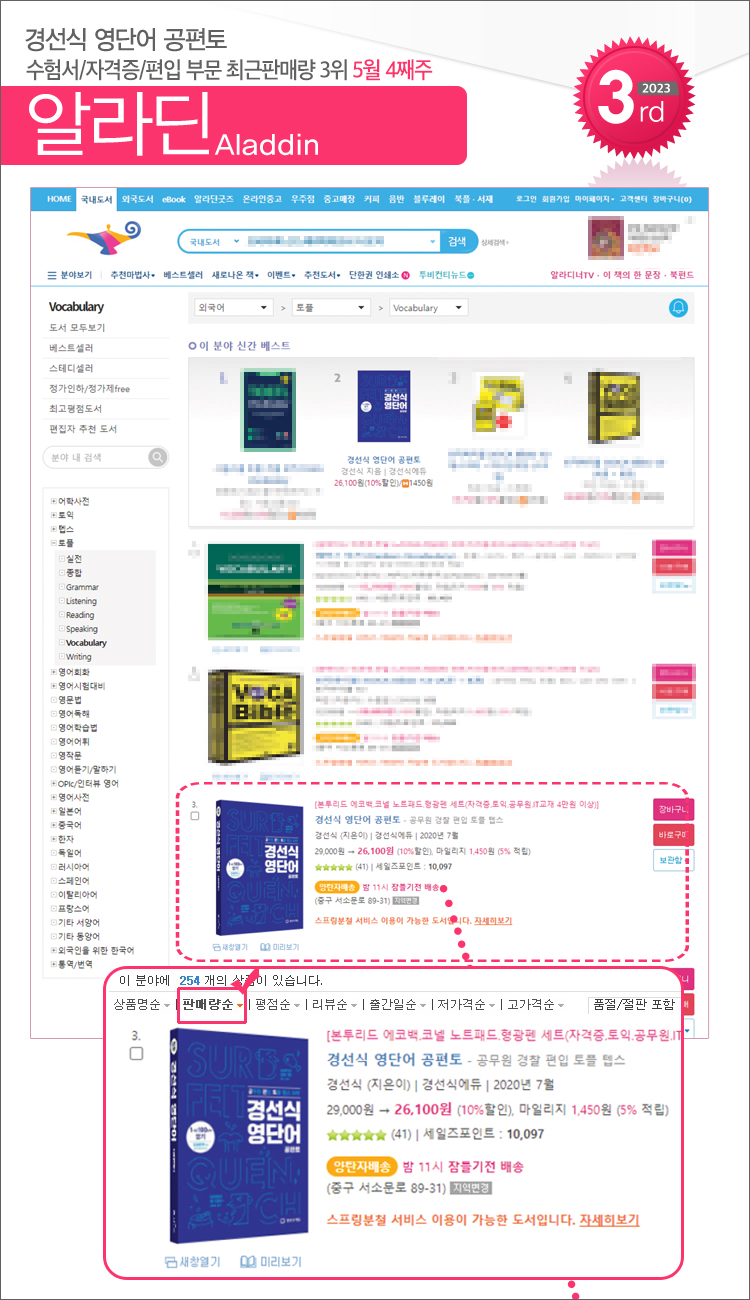Sort by 판매량순
Screen dimensions: 750x1300
tap(211, 1005)
